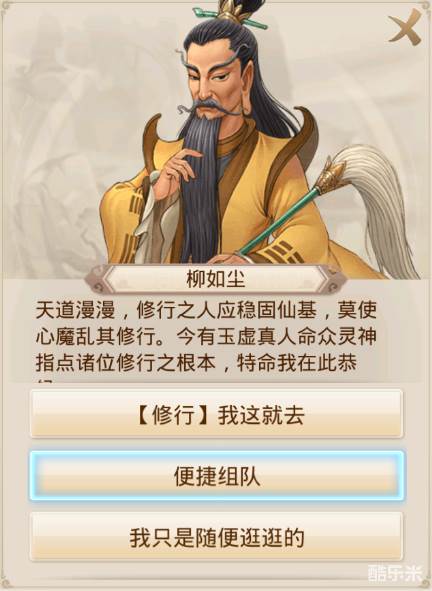The width and height of the screenshot is (432, 591).
Task: Tap the 柳如尘 name banner
Action: (216, 280)
